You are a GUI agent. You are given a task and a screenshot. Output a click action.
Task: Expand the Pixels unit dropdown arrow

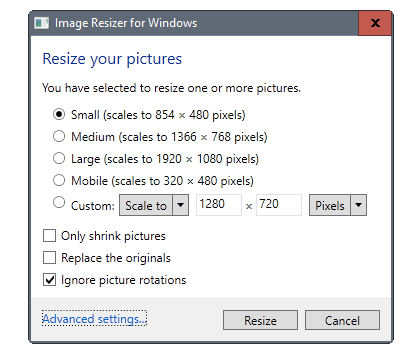coord(358,205)
